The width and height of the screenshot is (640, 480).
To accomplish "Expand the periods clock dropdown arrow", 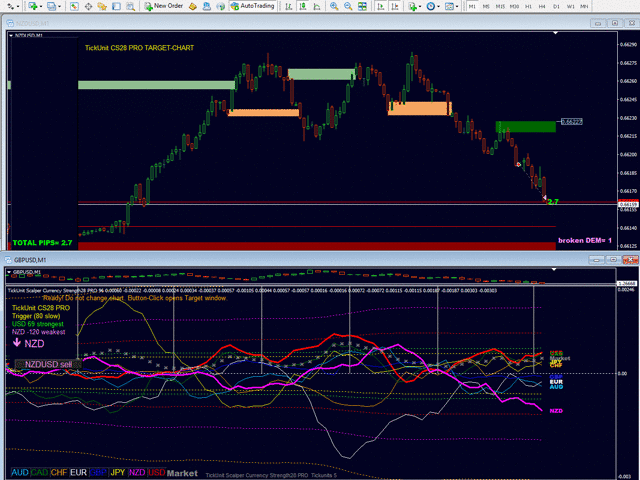I will pos(438,7).
